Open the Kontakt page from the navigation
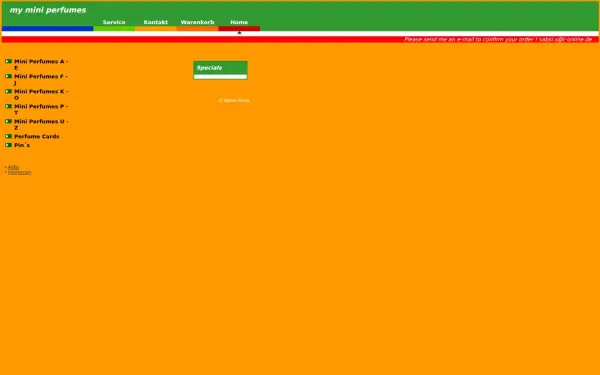 156,22
